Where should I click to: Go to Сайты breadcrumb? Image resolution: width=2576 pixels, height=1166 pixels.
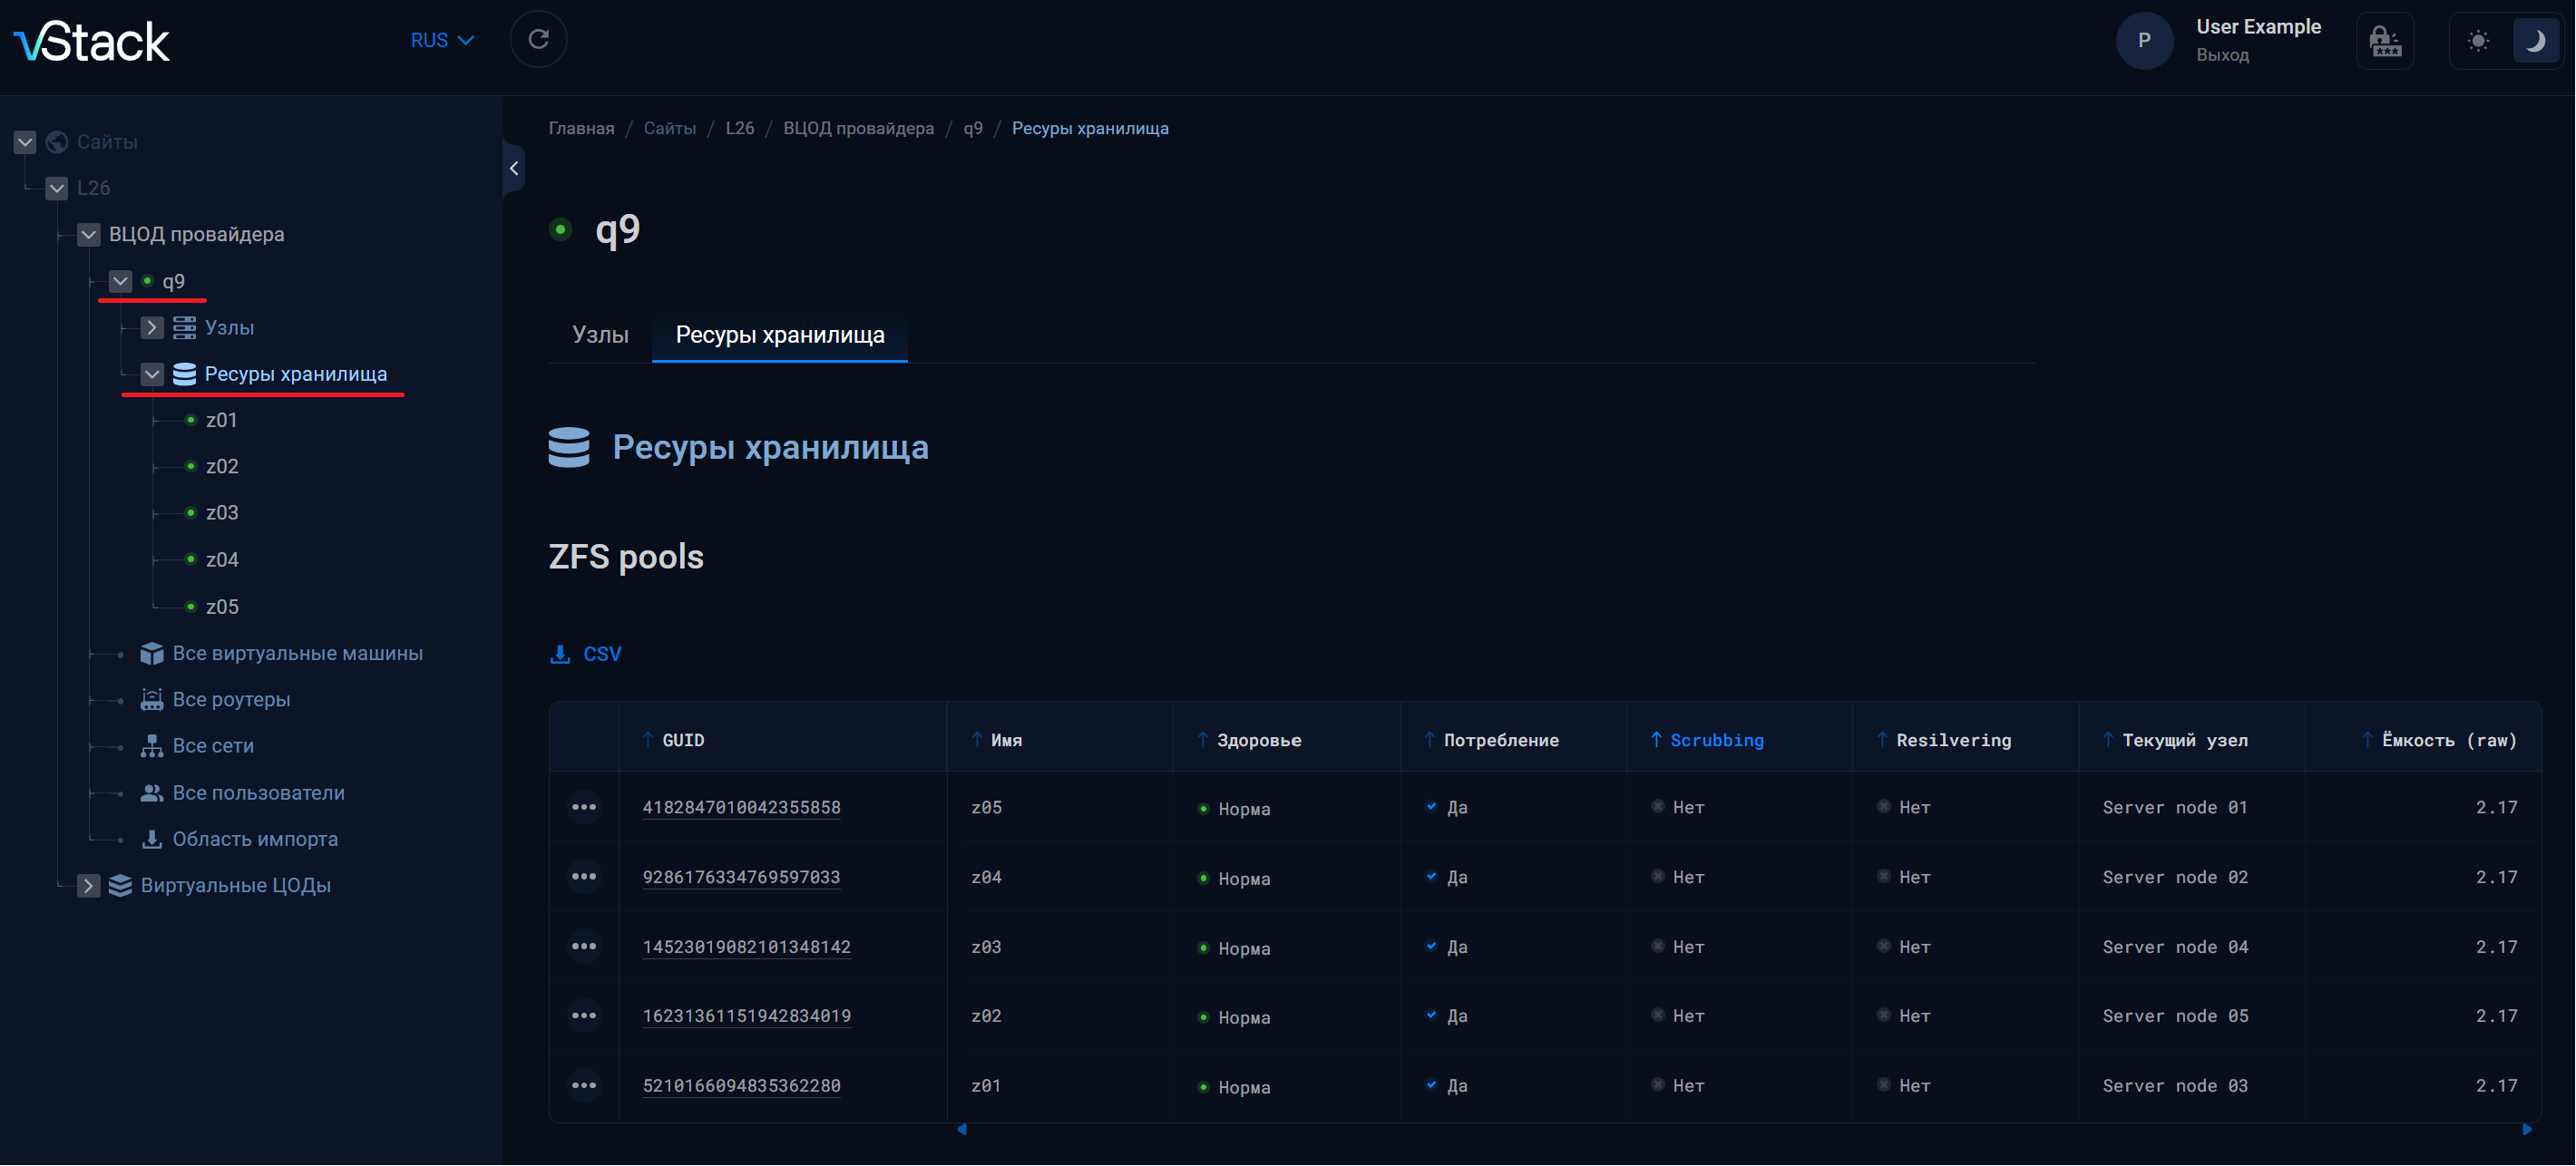pos(670,128)
